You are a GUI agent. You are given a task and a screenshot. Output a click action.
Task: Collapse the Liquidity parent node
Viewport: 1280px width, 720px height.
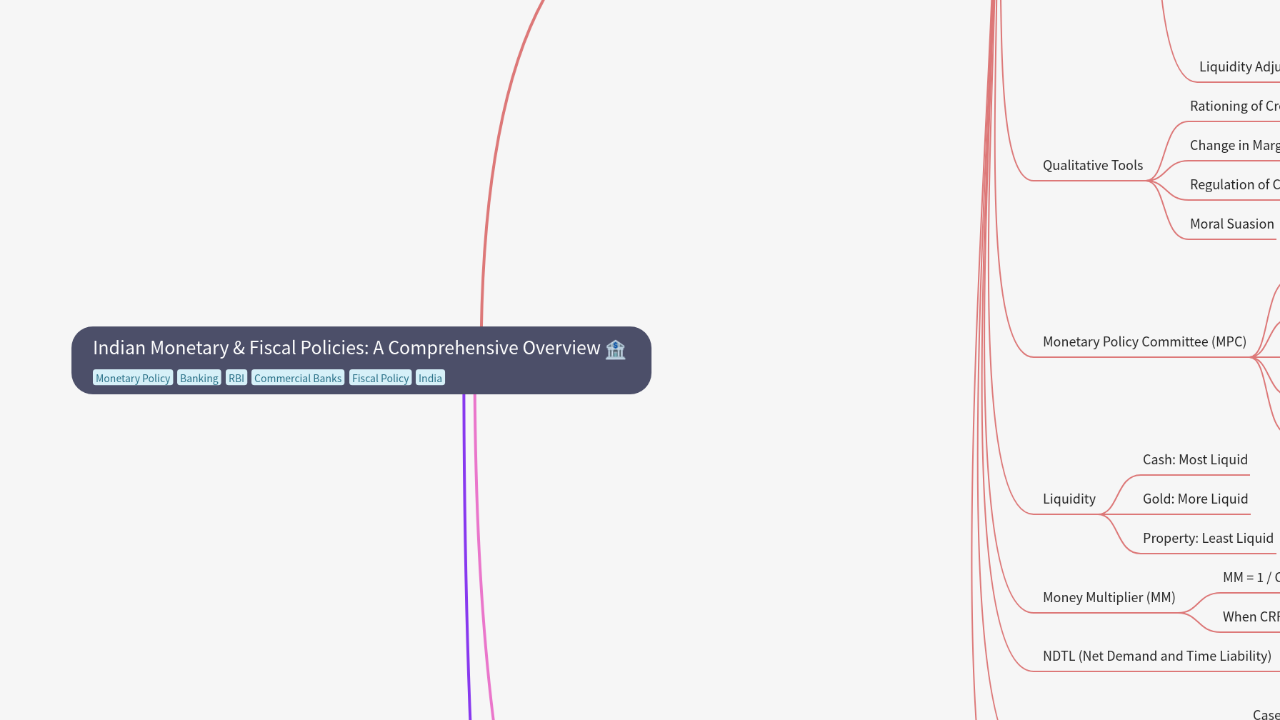[1069, 499]
